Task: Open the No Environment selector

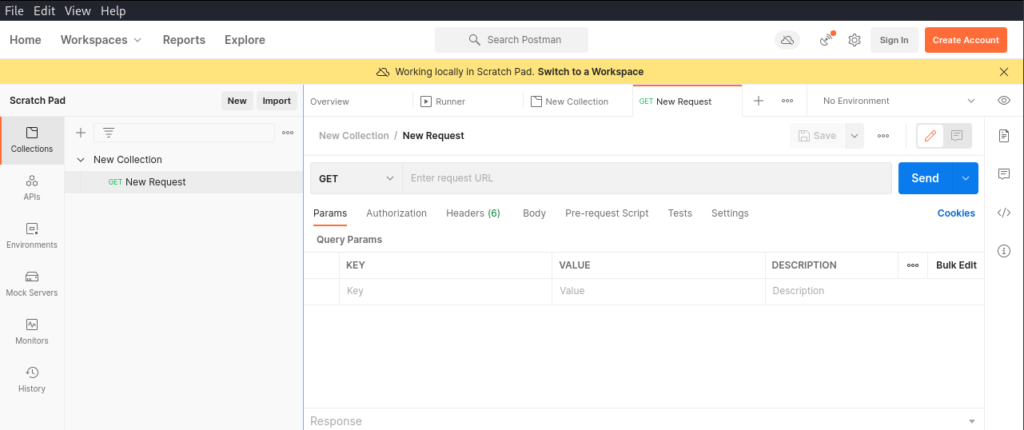Action: click(x=899, y=101)
